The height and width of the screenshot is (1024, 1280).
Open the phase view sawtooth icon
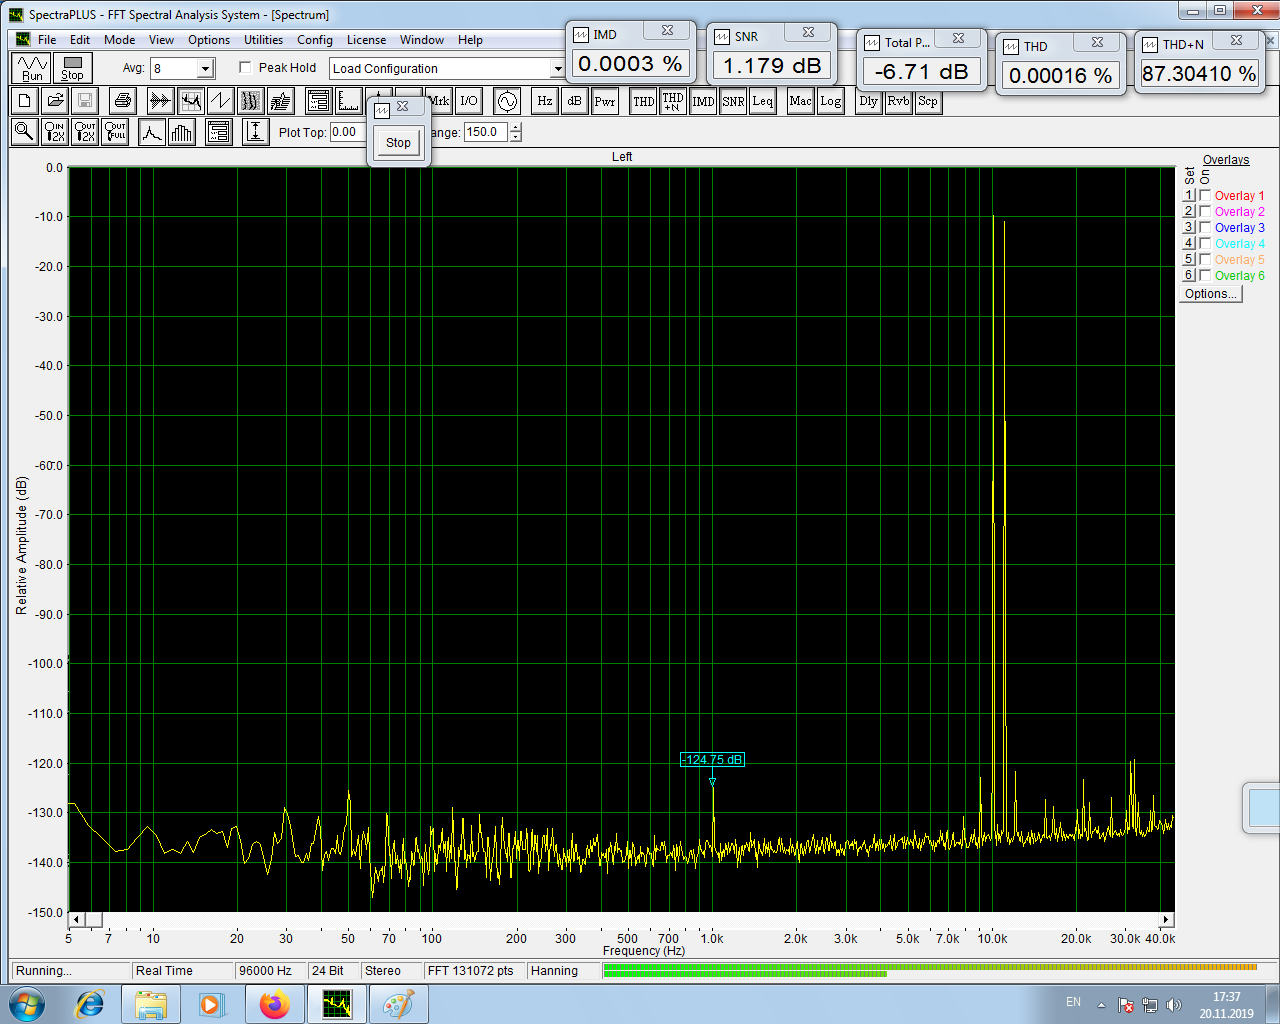click(x=220, y=101)
